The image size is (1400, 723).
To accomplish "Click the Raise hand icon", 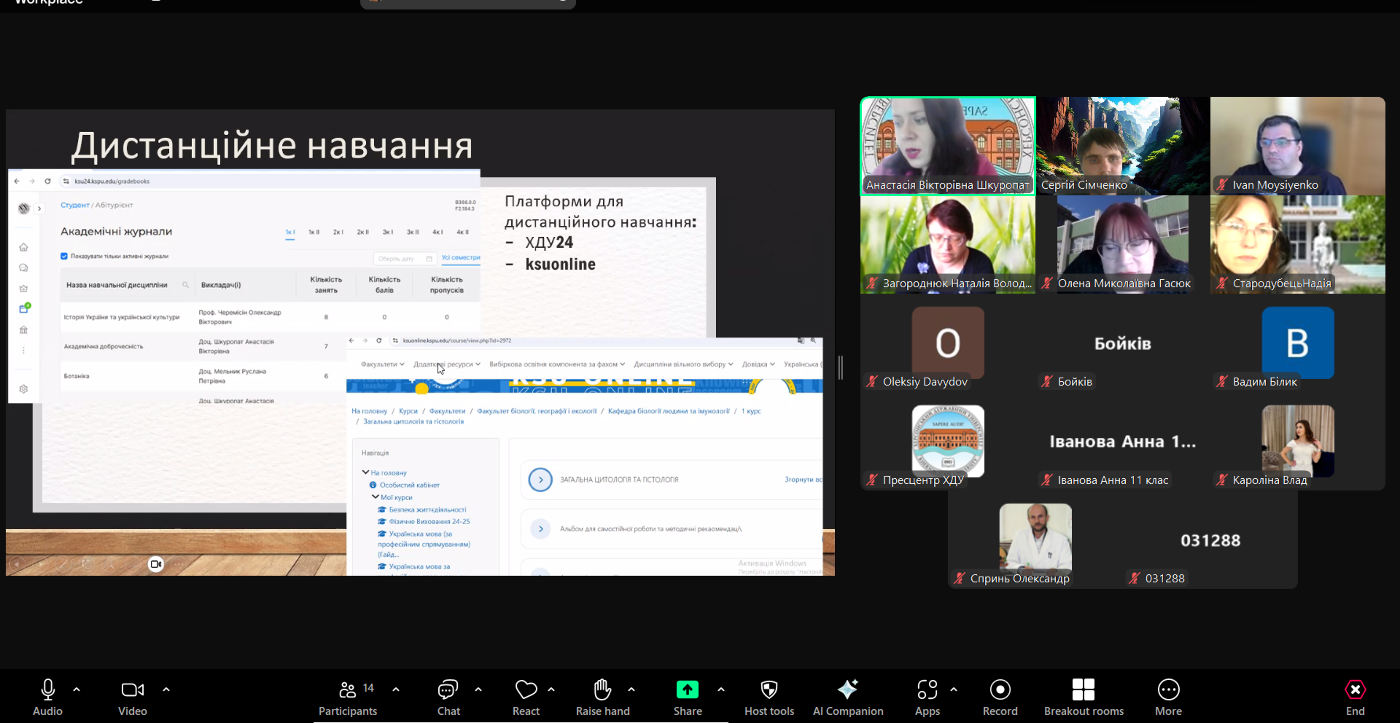I will click(603, 690).
